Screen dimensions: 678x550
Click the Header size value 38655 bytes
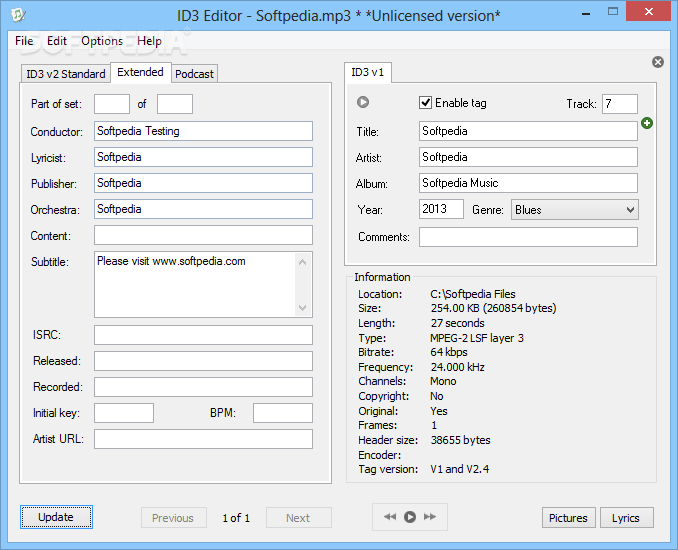[461, 440]
